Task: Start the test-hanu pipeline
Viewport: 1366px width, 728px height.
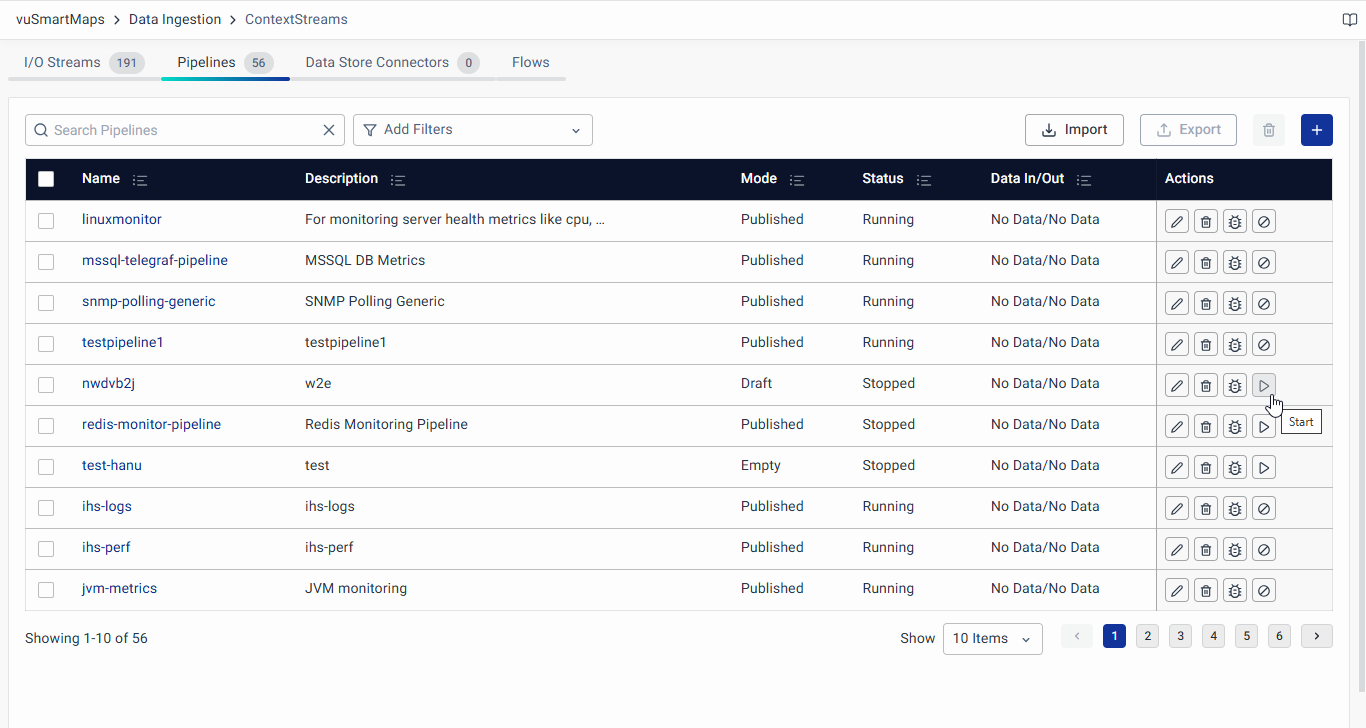Action: (1264, 468)
